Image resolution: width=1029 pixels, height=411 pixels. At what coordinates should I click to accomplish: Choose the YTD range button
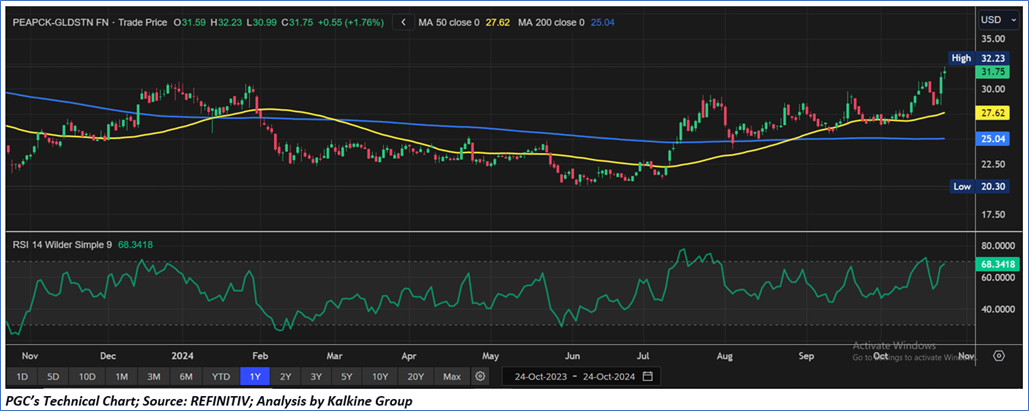[221, 376]
